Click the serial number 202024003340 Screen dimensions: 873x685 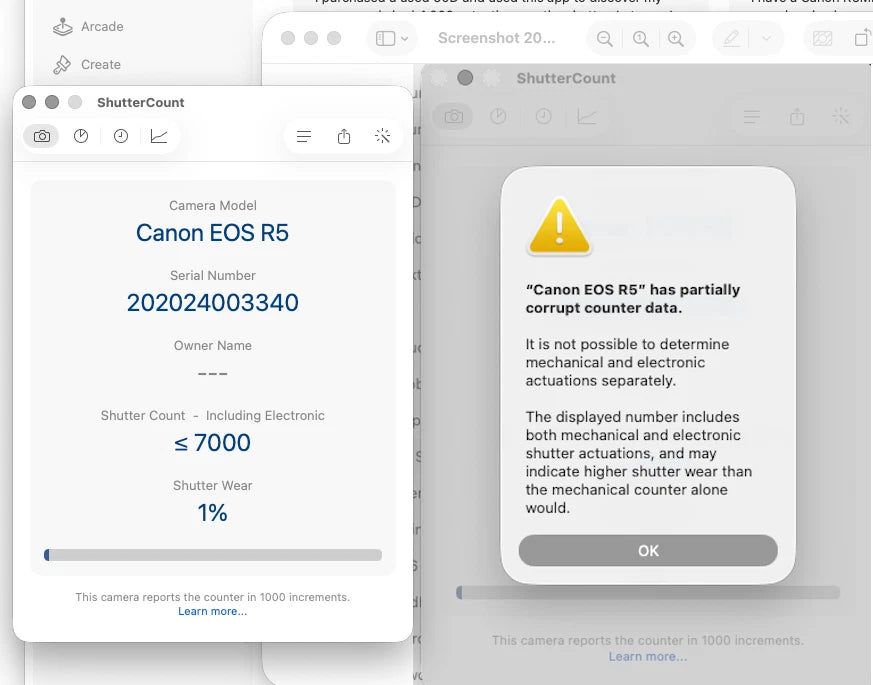[x=213, y=303]
